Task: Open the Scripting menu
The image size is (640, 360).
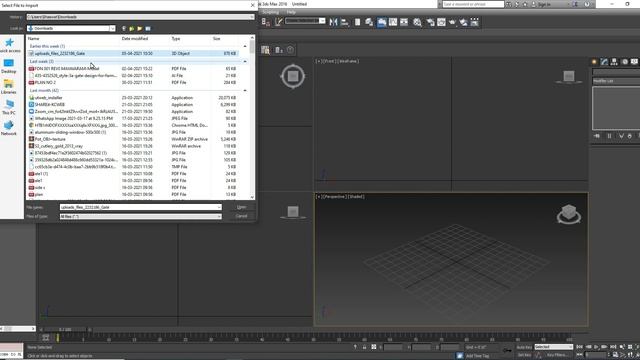Action: pyautogui.click(x=271, y=12)
